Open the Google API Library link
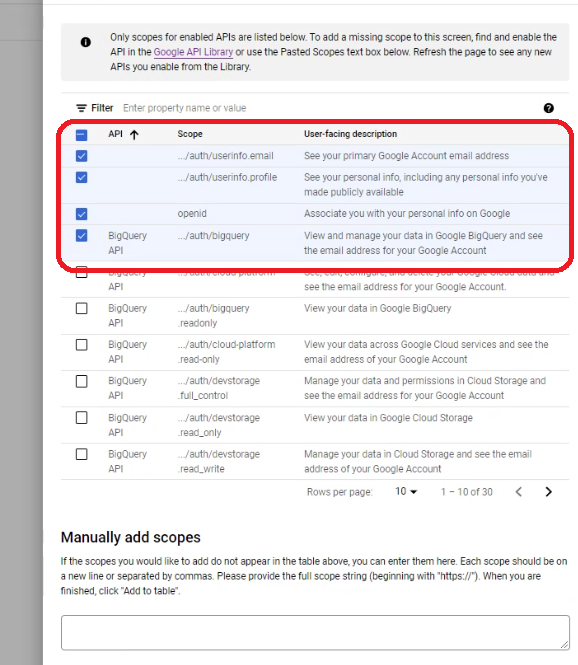The height and width of the screenshot is (665, 578). [x=193, y=52]
